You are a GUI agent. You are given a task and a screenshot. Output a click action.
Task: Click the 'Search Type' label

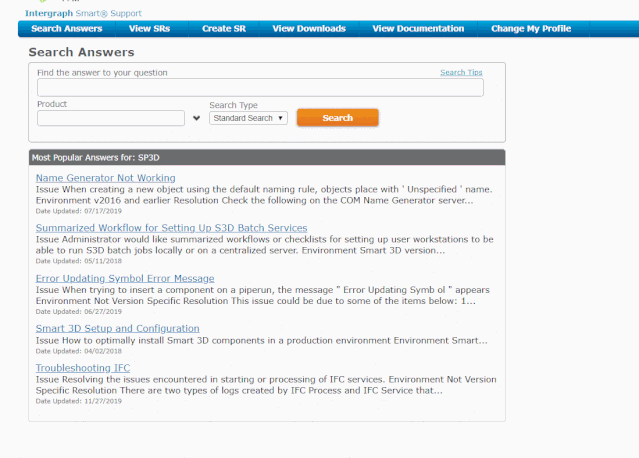click(234, 105)
